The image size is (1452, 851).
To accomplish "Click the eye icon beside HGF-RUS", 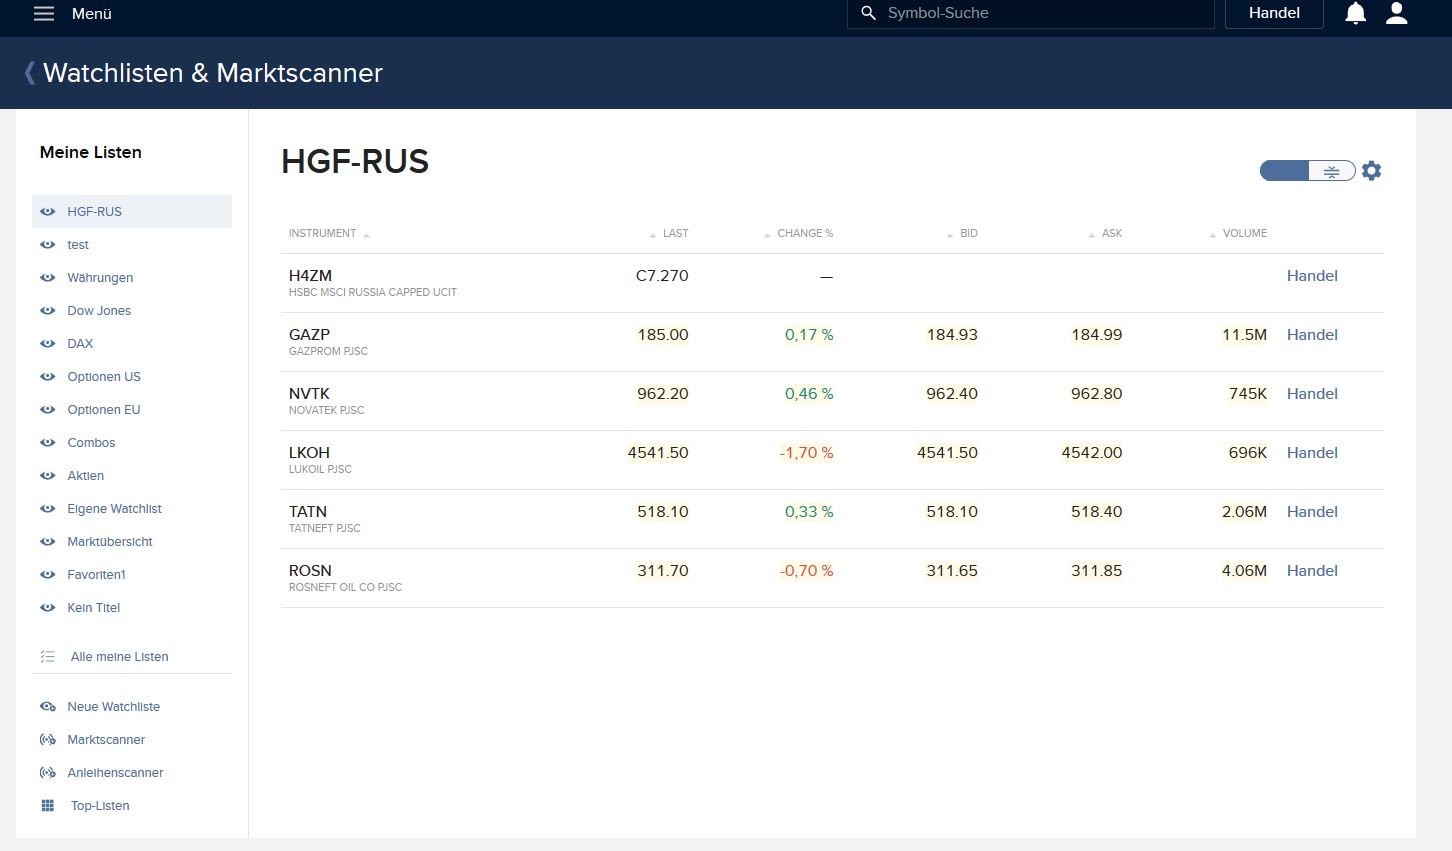I will [47, 212].
